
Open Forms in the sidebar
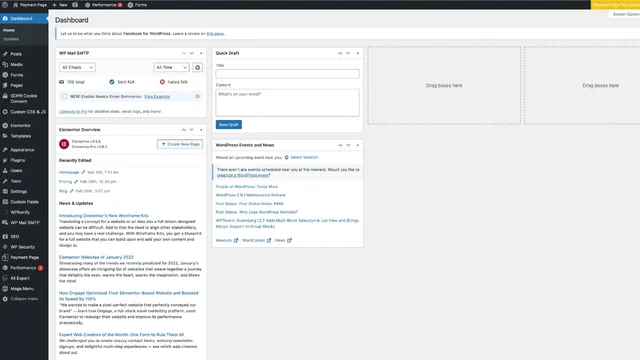(16, 75)
